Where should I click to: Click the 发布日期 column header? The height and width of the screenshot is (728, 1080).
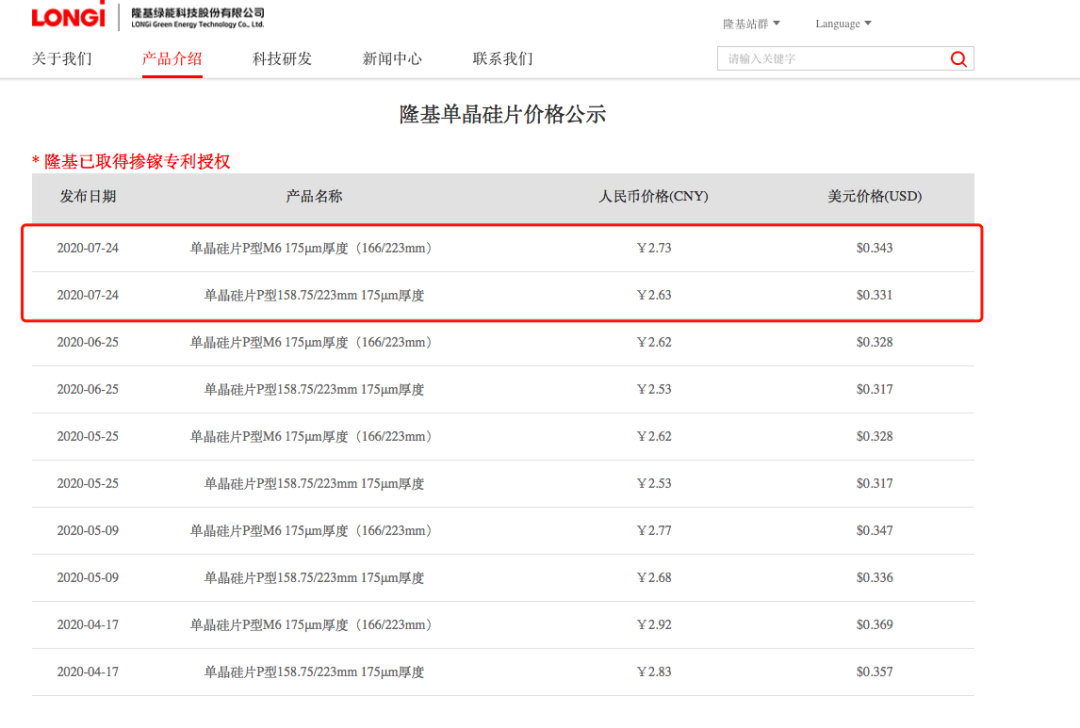click(x=88, y=196)
